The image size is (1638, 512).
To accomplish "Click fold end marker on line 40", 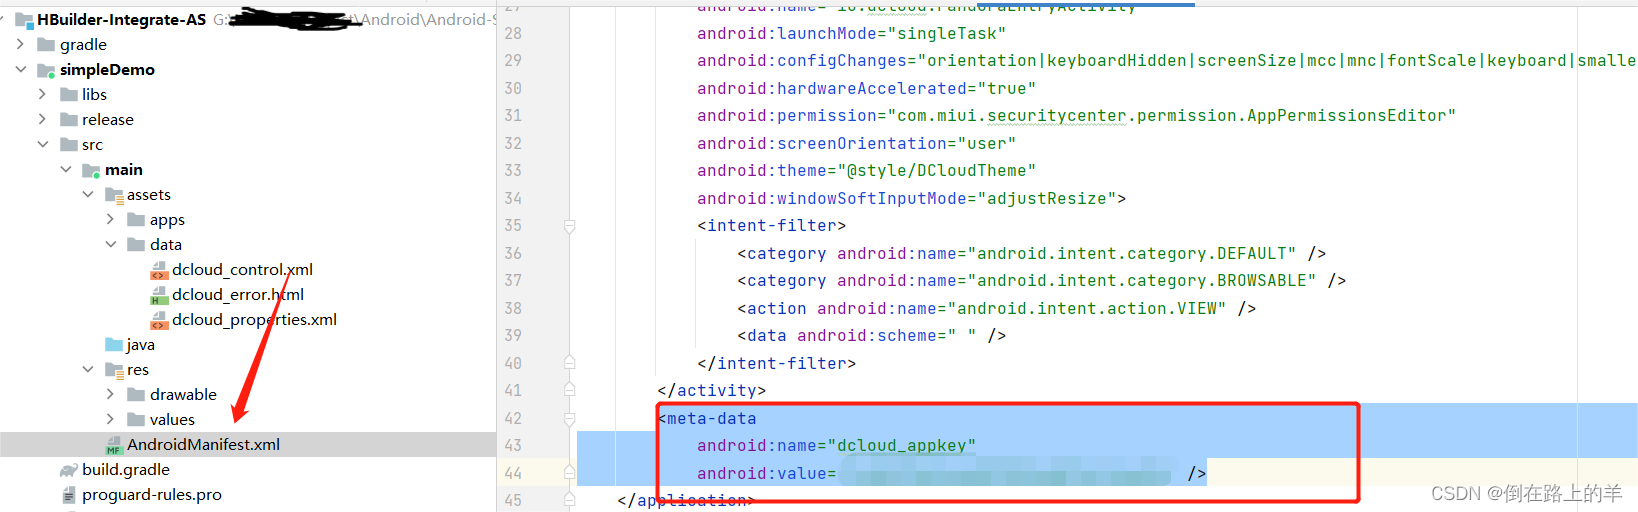I will coord(569,363).
